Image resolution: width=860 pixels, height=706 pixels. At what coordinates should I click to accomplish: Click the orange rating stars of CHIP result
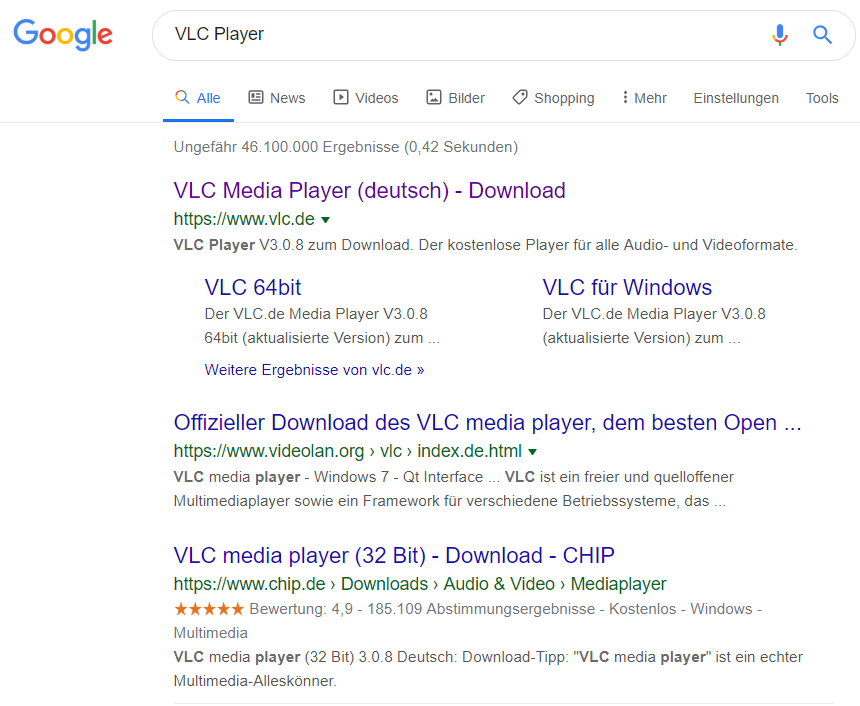point(208,609)
